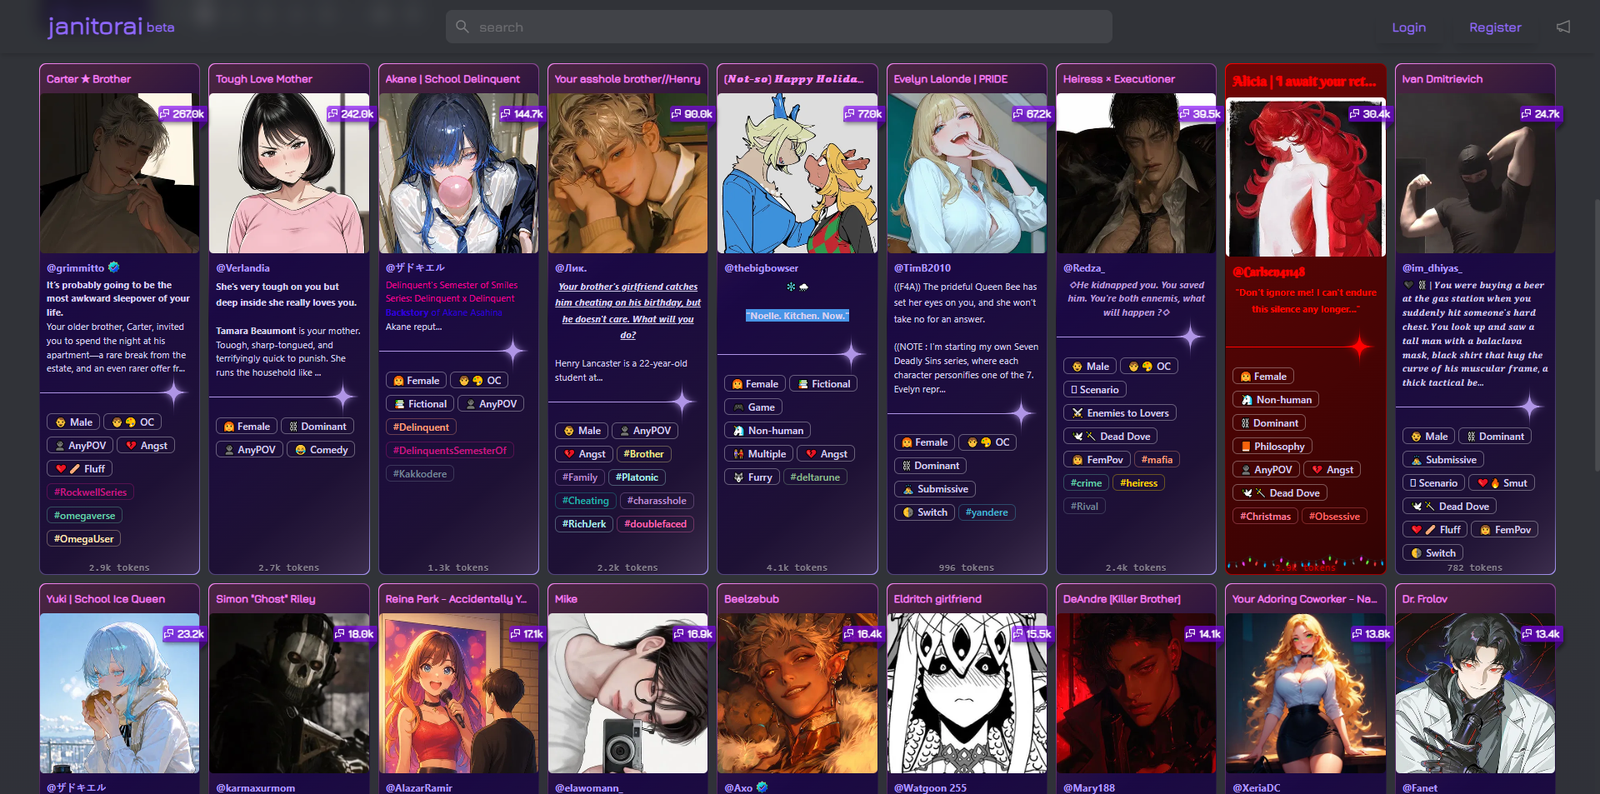Click verified badge next to @Axo
This screenshot has height=794, width=1600.
(762, 787)
